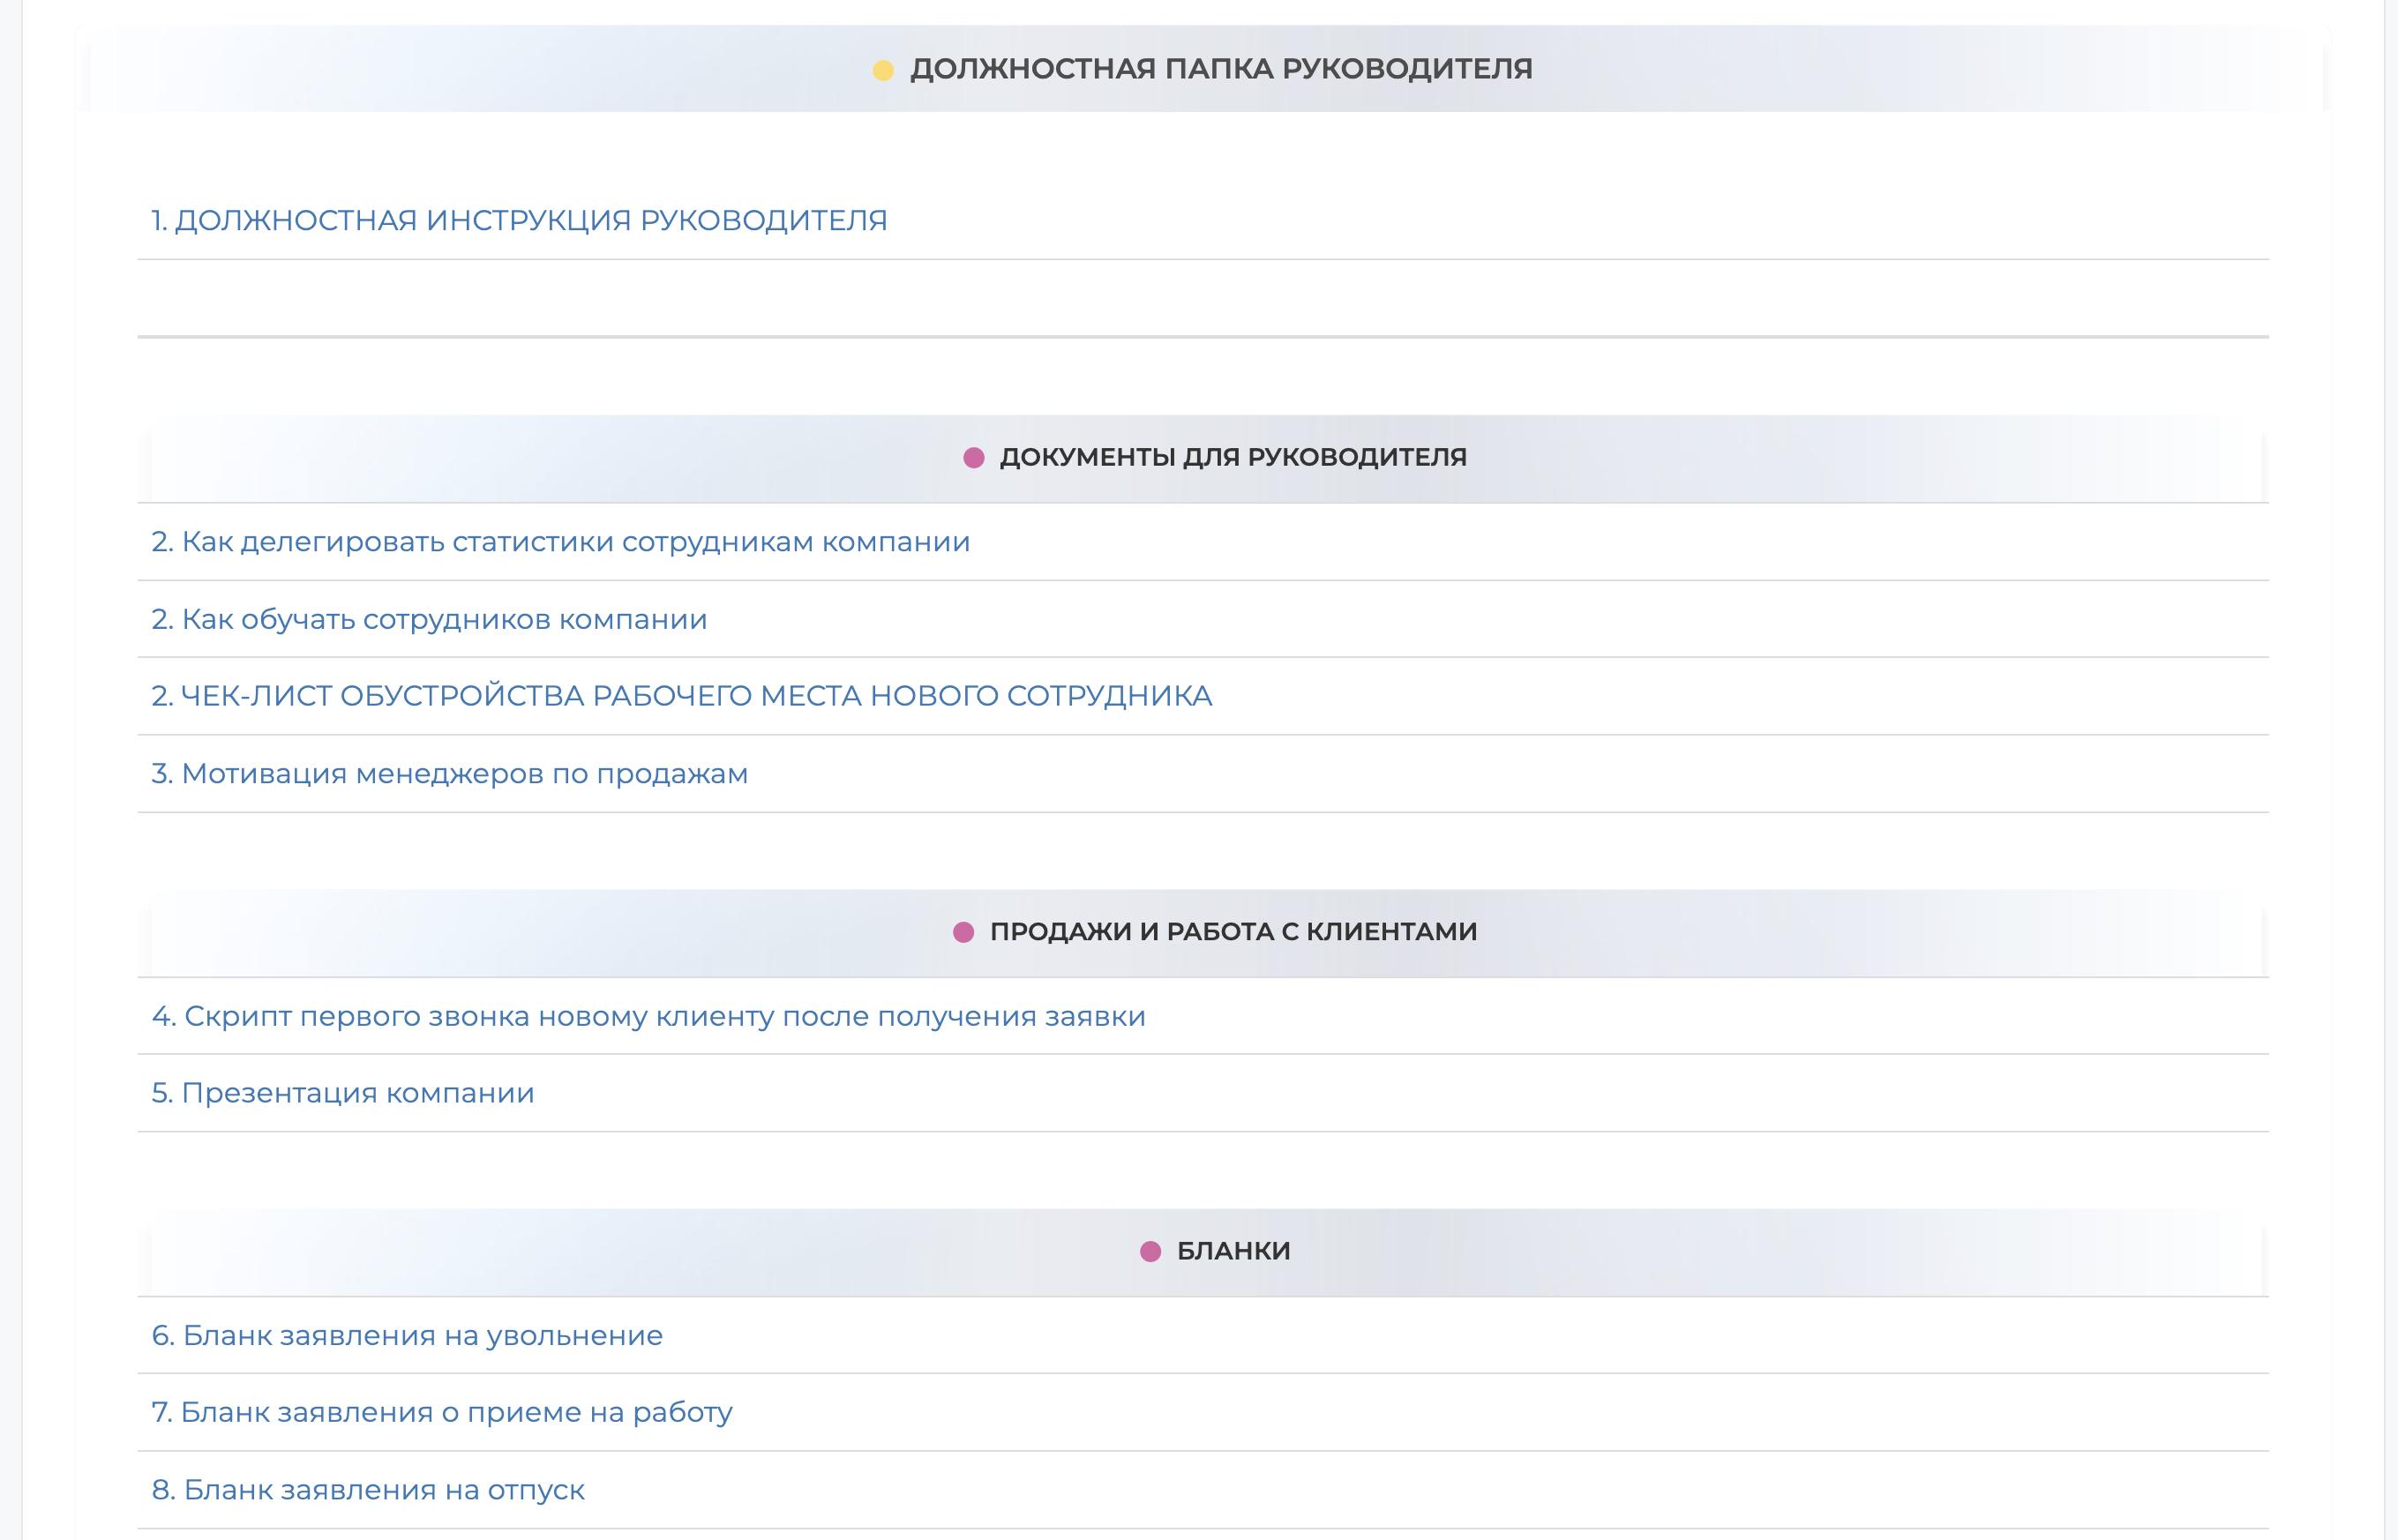Click pink dot beside ПРОДАЖИ И РАБОТА С КЛИЕНТАМИ
This screenshot has height=1540, width=2398.
[963, 932]
